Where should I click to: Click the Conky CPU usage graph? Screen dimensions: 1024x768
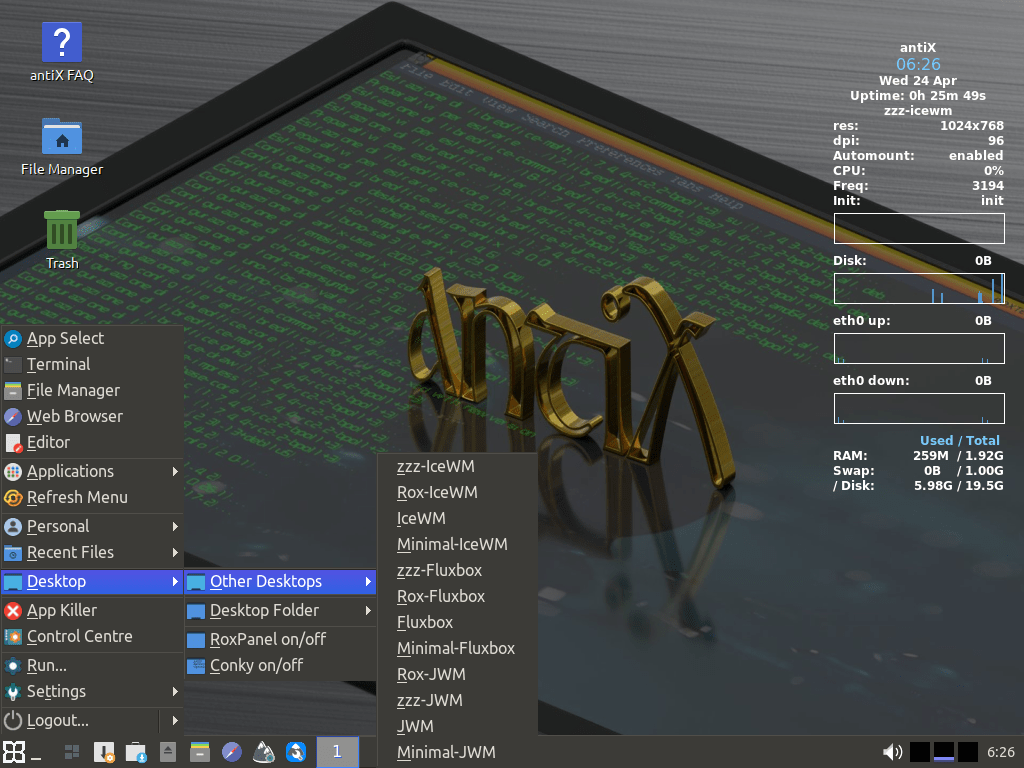919,228
